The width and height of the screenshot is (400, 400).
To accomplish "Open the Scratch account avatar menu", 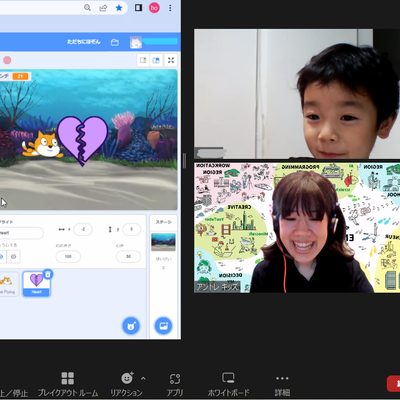I will pyautogui.click(x=136, y=42).
